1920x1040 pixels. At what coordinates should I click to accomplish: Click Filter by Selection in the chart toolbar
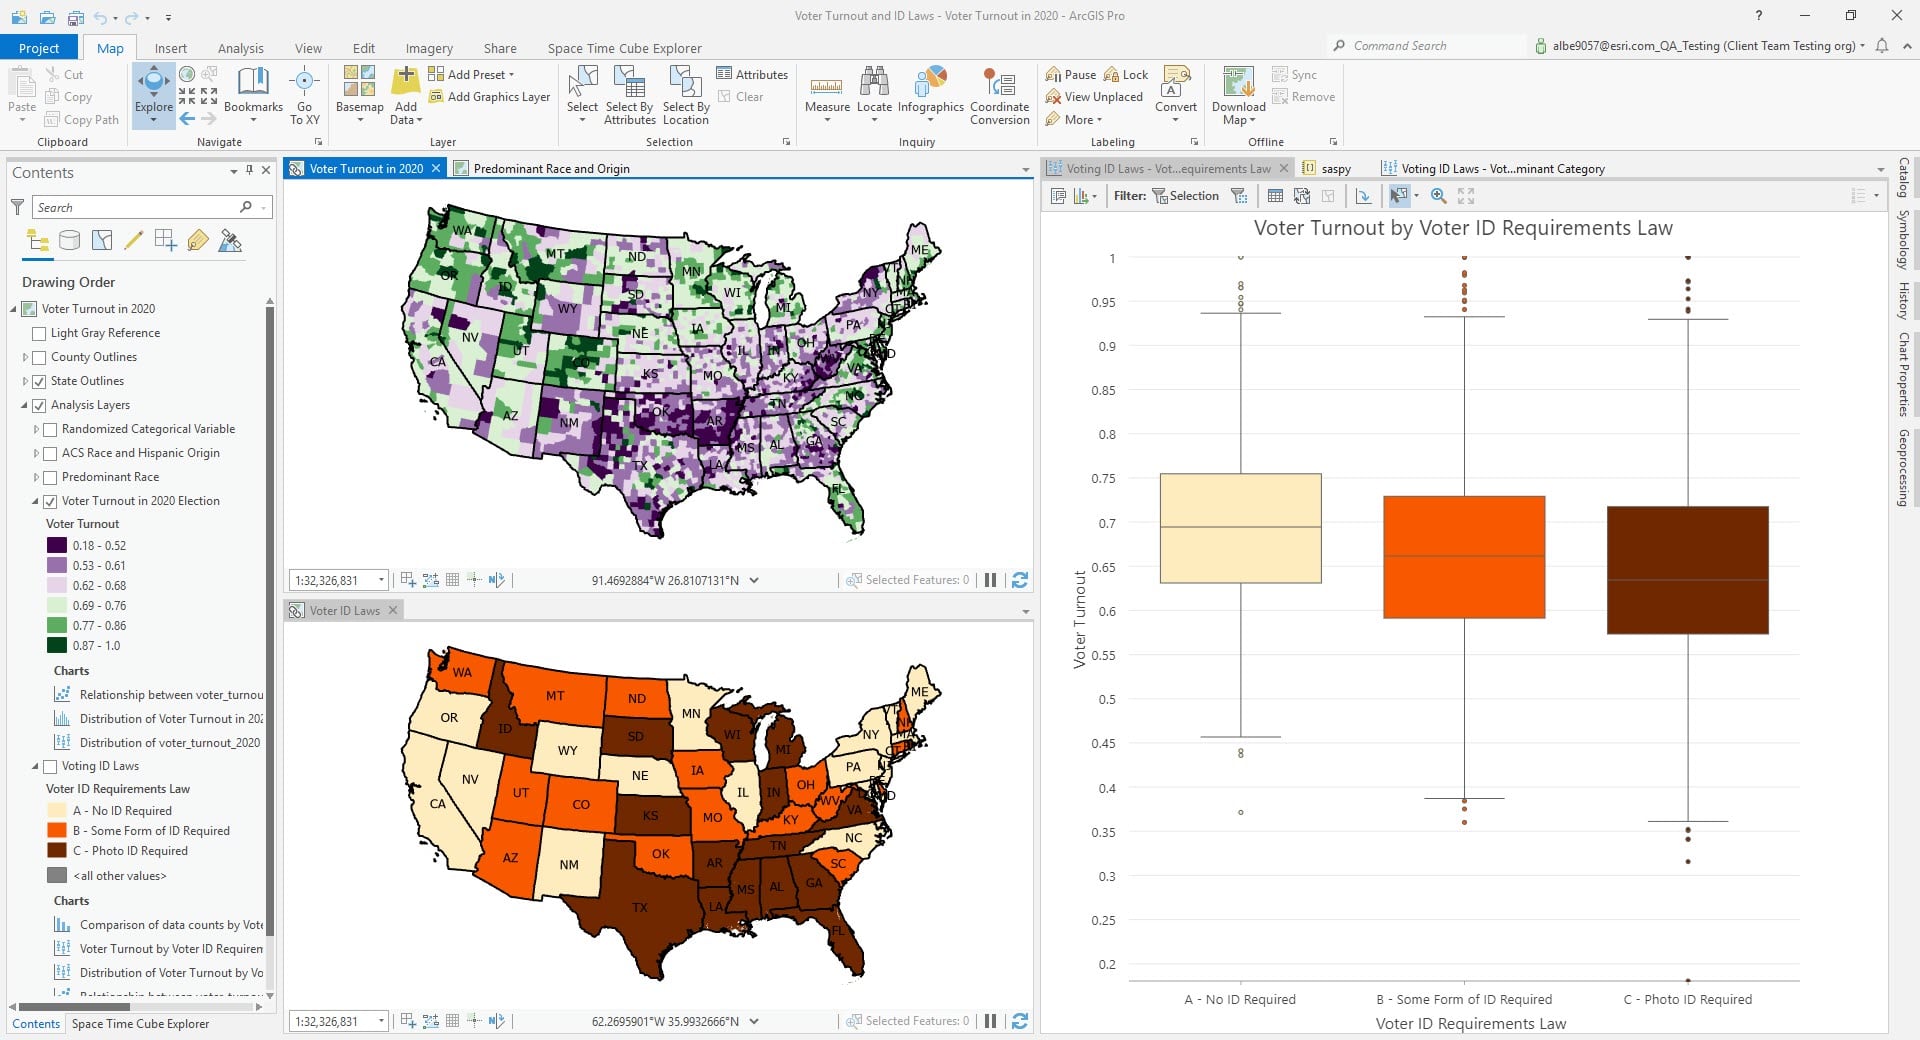tap(1187, 196)
